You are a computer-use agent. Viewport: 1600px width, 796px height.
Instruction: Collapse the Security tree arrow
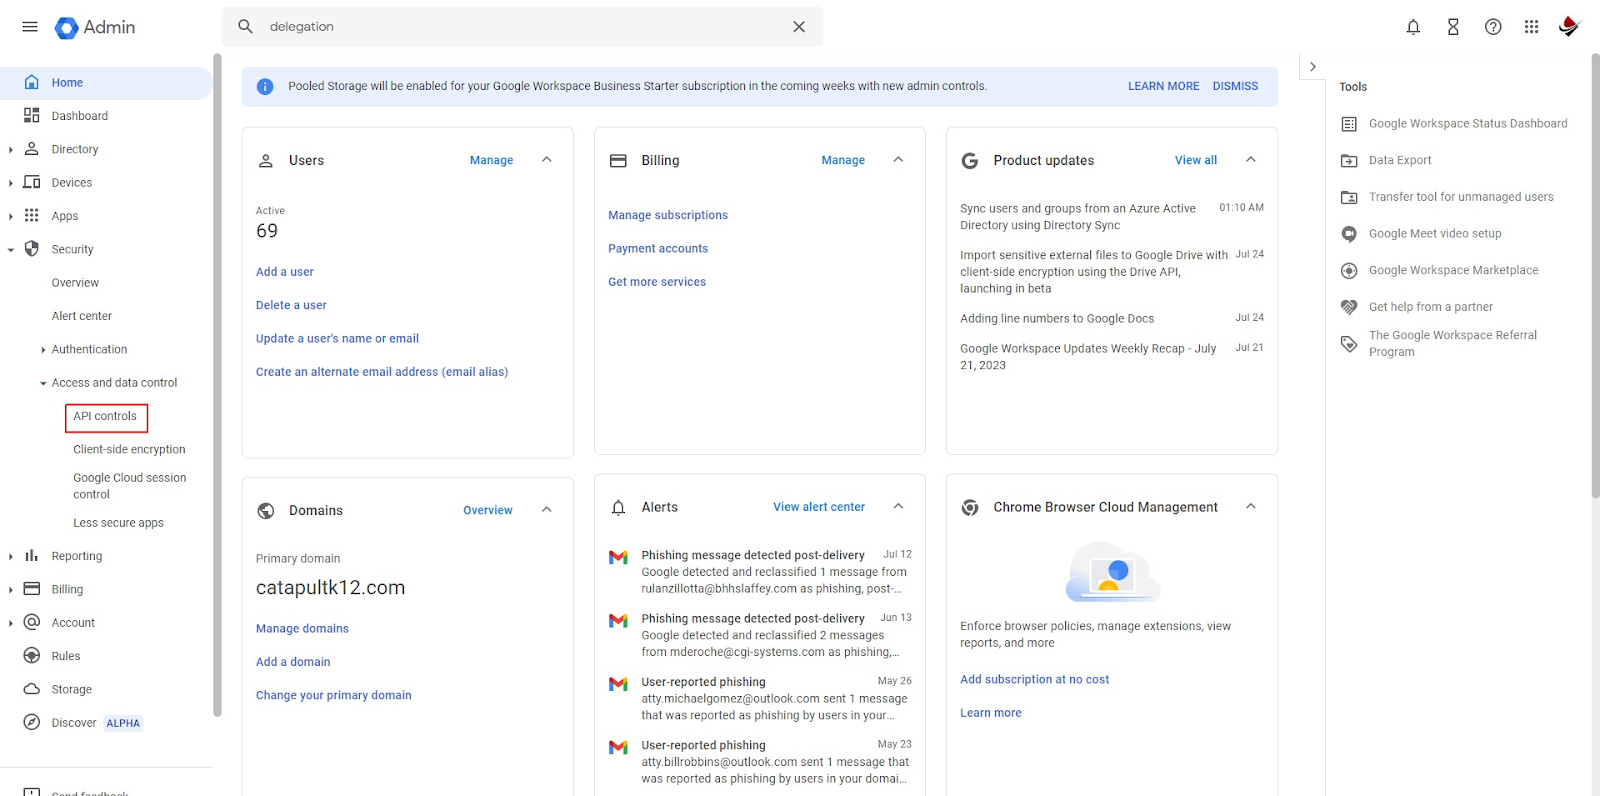pyautogui.click(x=10, y=250)
